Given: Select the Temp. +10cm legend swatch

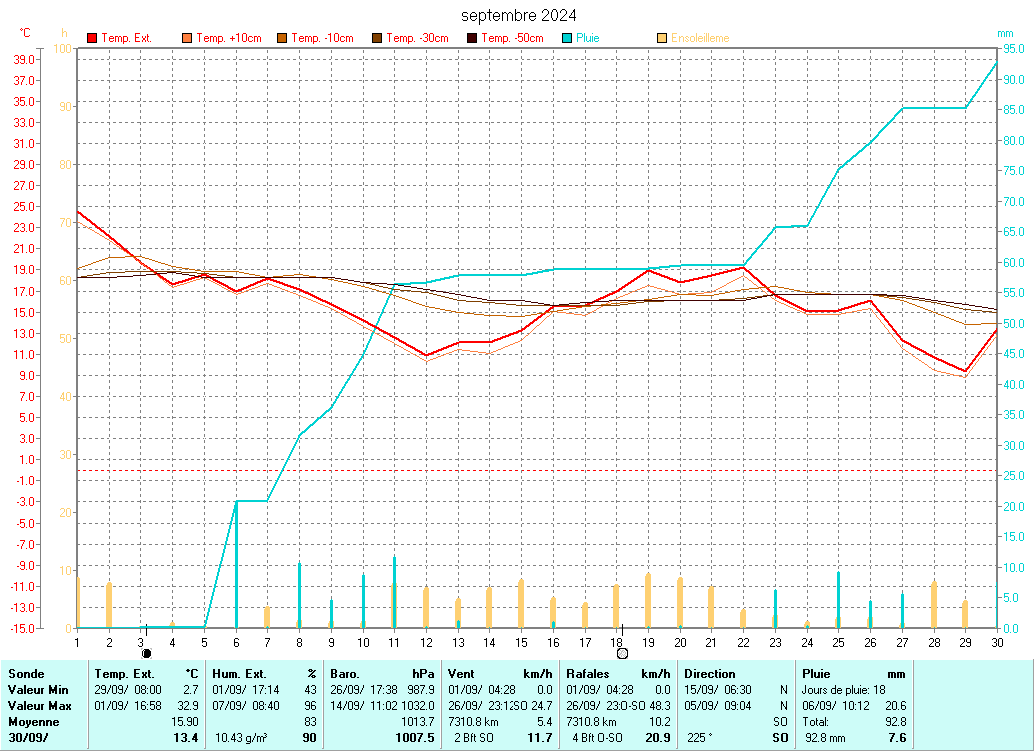Looking at the screenshot, I should (187, 38).
